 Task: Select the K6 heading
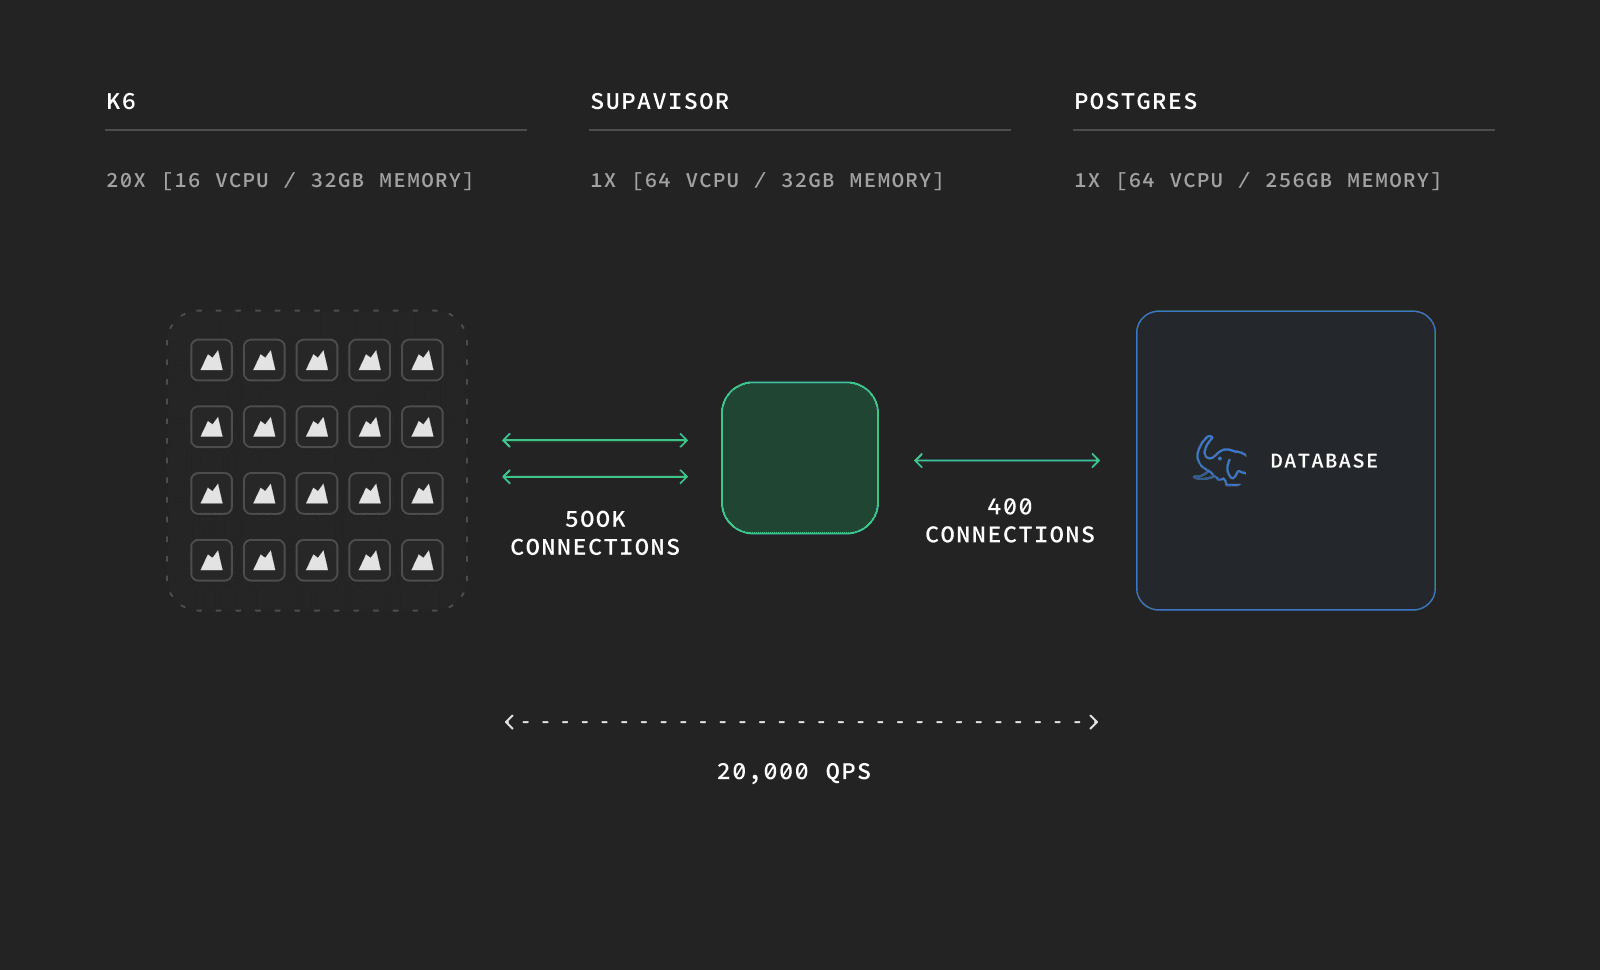[121, 102]
